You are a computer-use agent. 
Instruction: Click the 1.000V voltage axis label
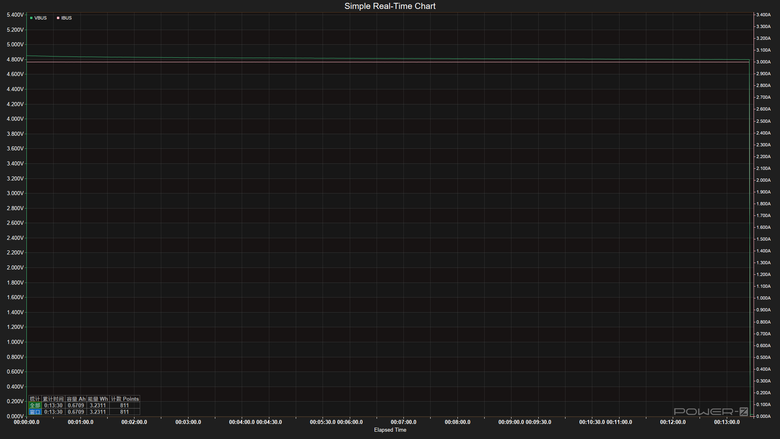15,342
